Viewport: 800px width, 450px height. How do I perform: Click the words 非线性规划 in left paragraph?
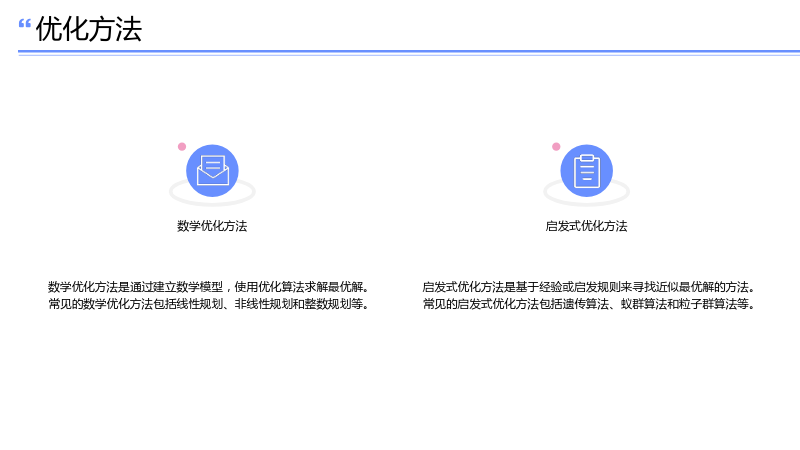[263, 304]
